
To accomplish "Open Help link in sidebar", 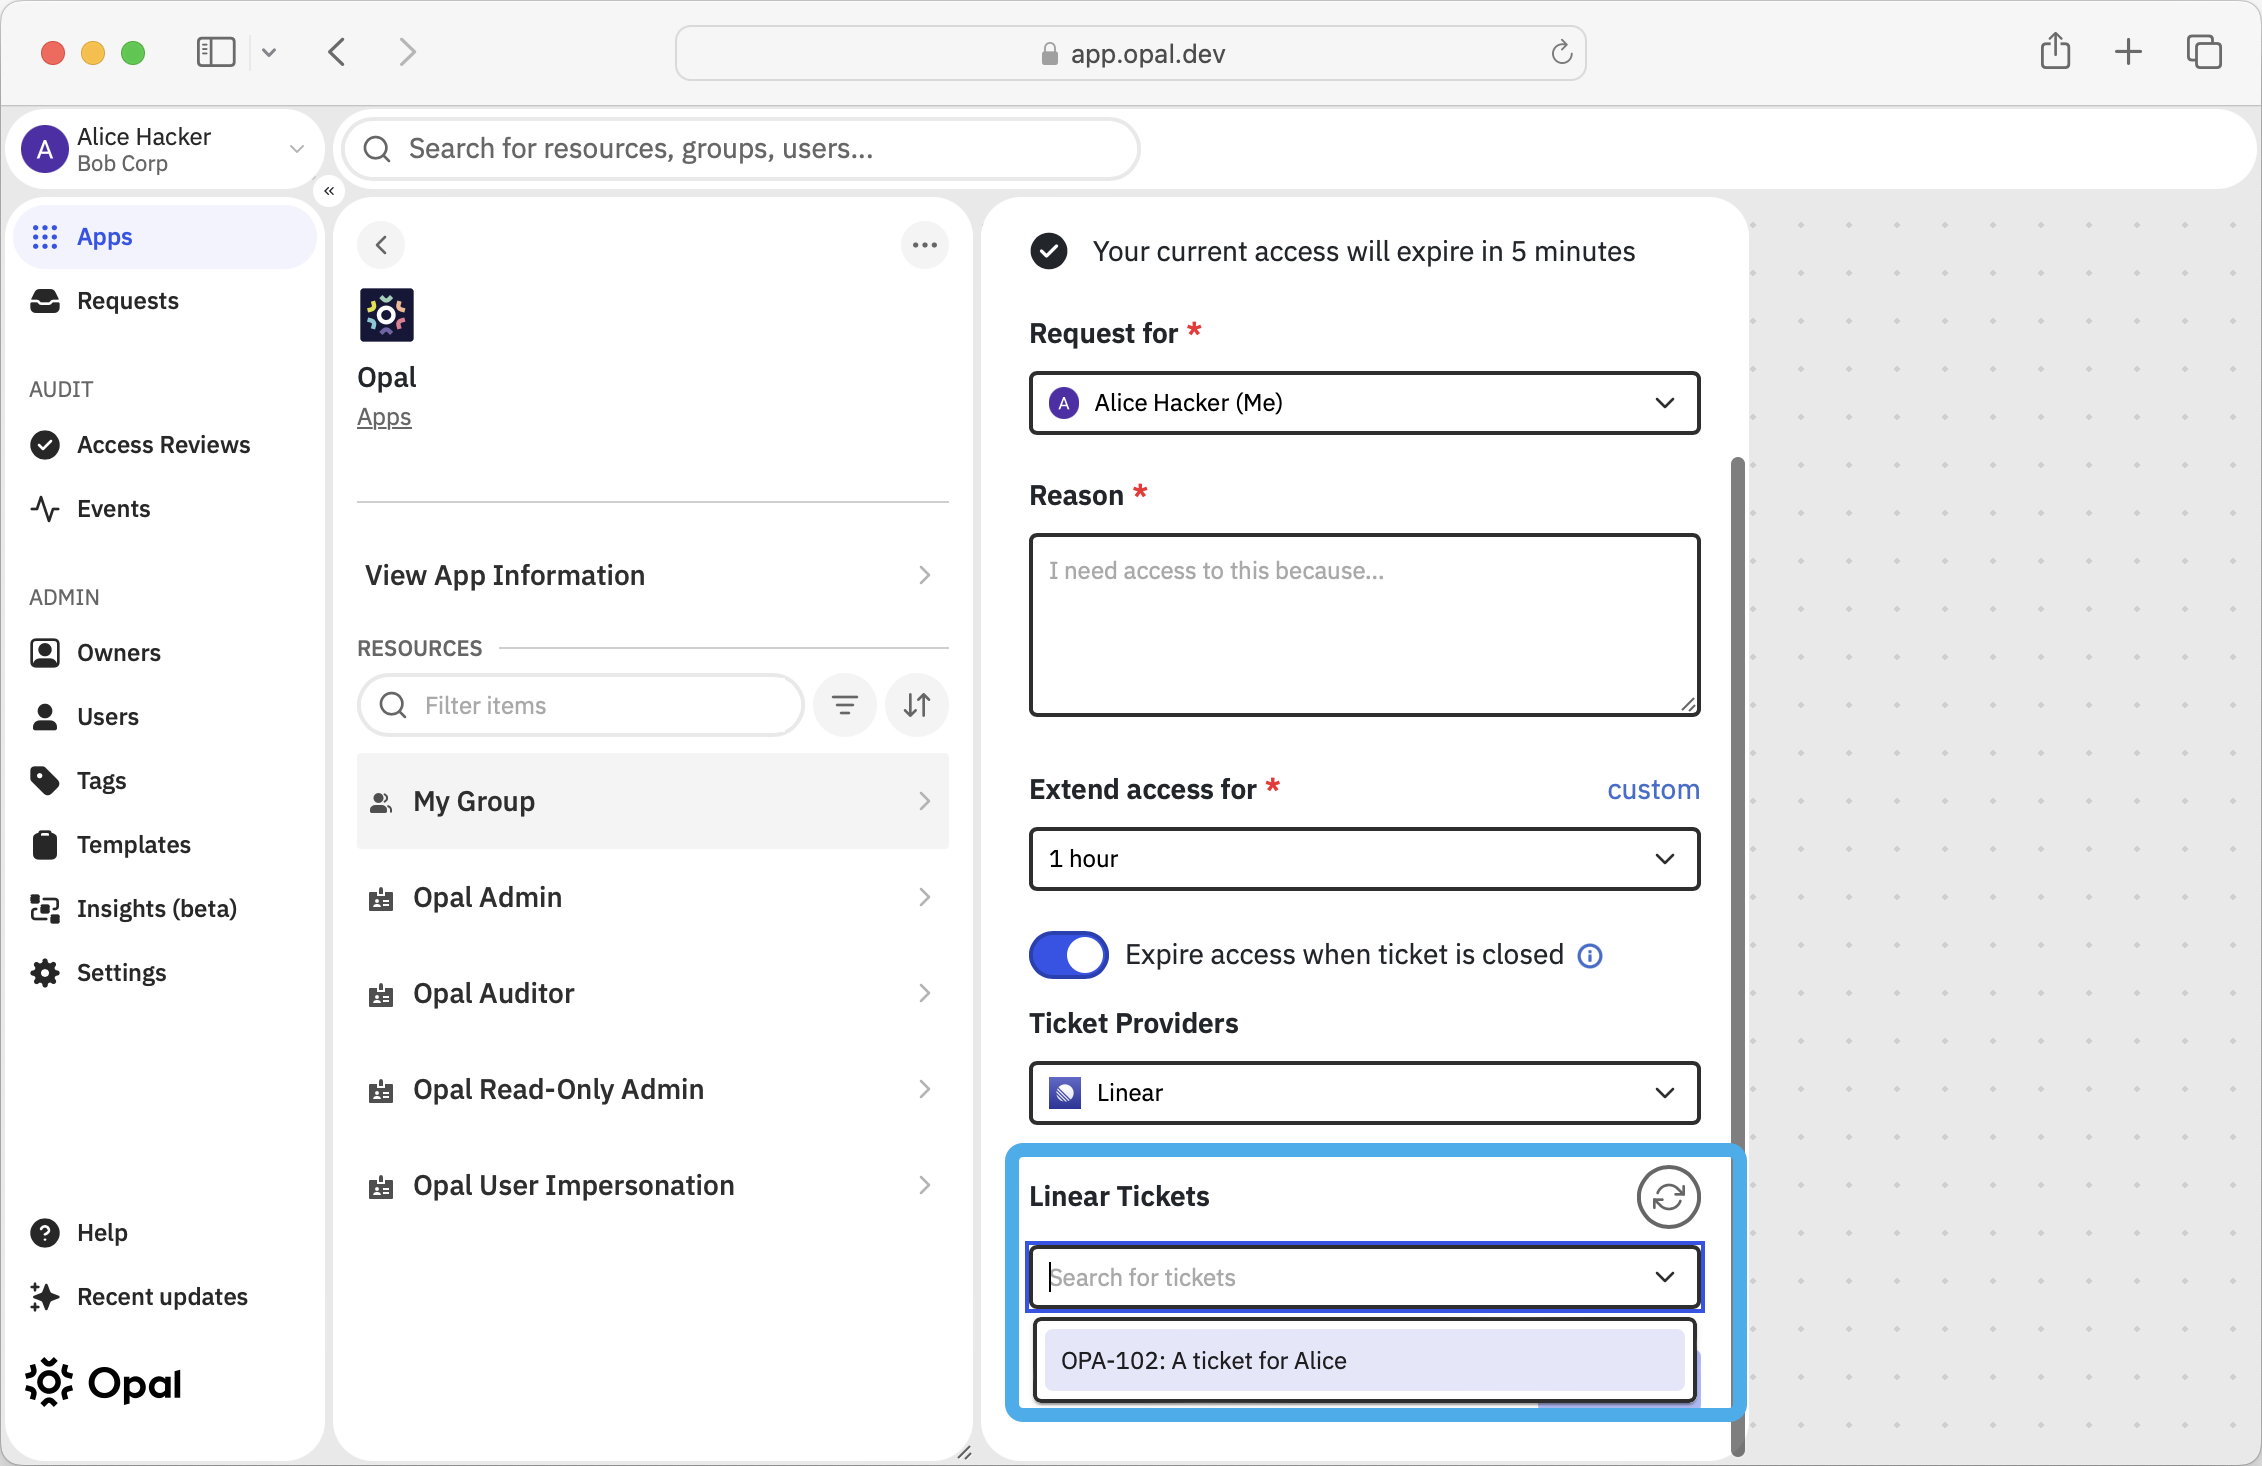I will point(165,1233).
